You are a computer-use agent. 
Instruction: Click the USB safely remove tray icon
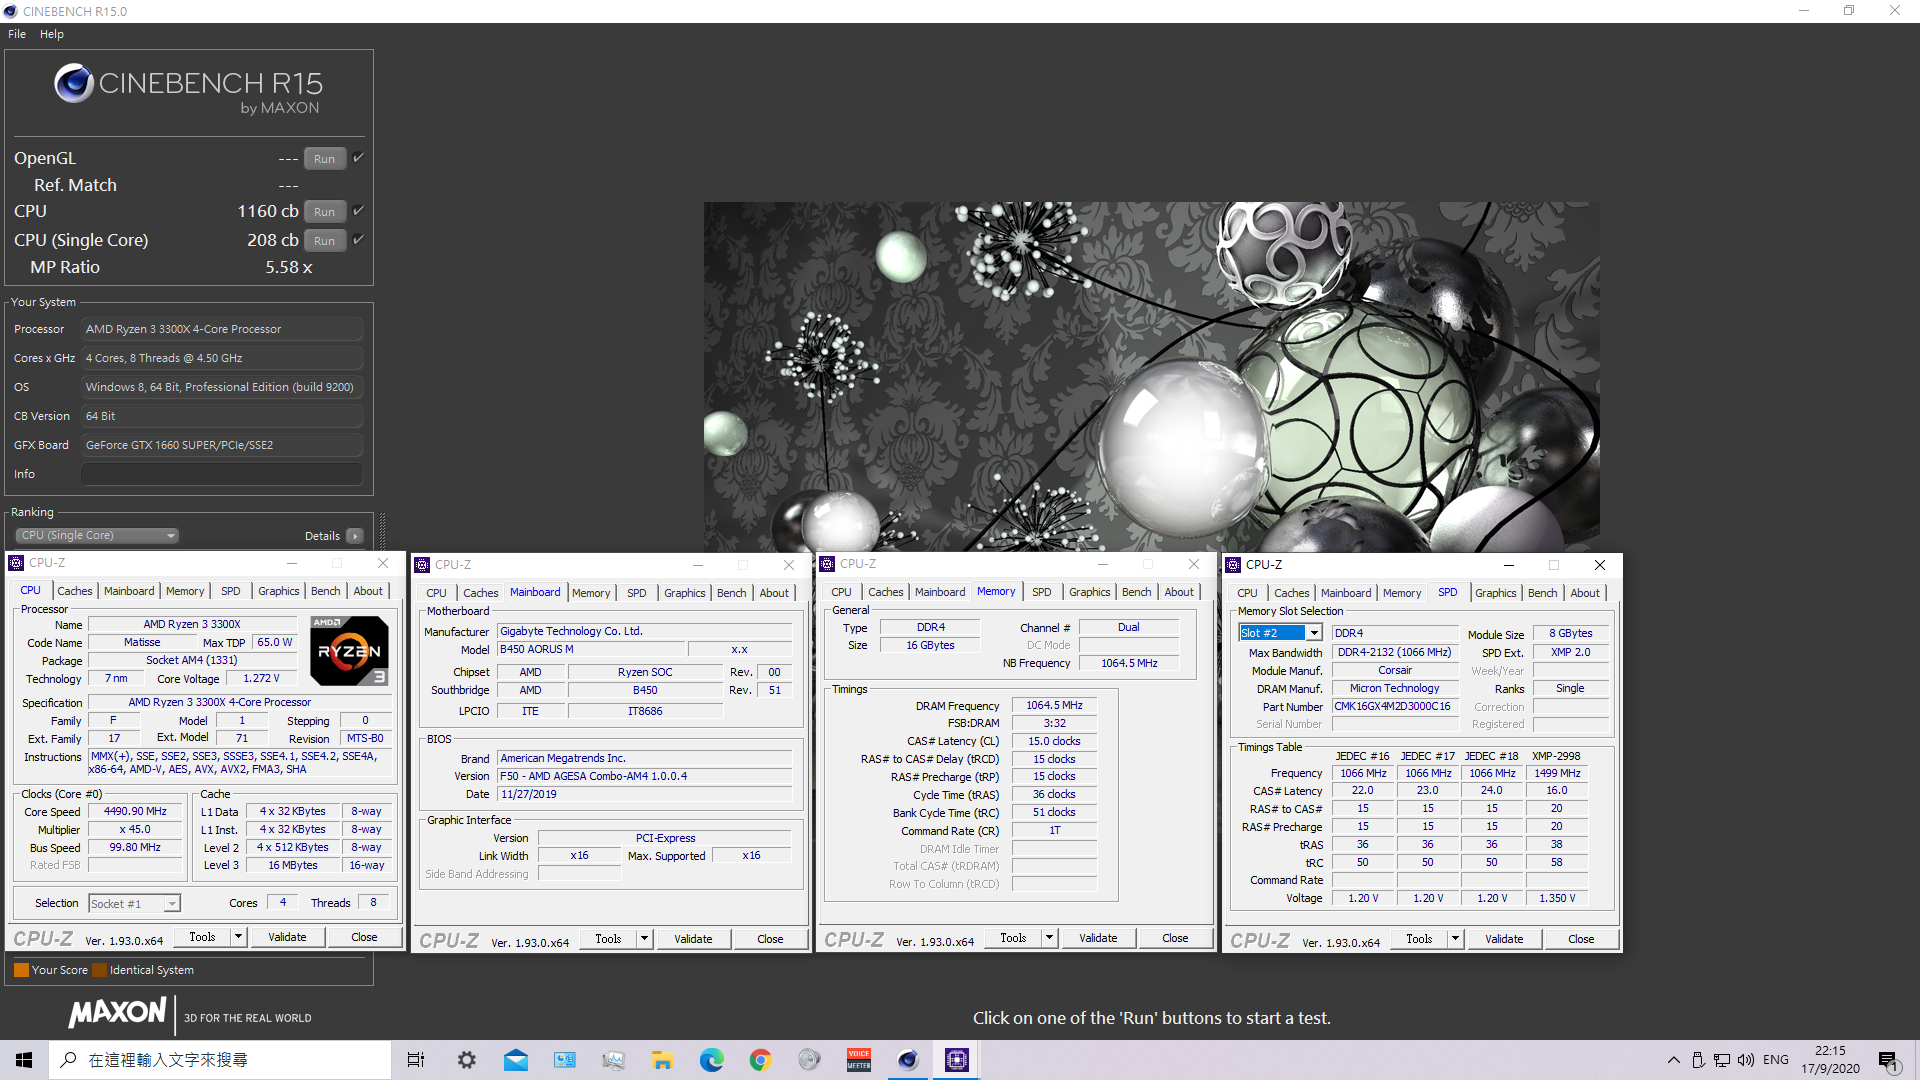point(1697,1060)
